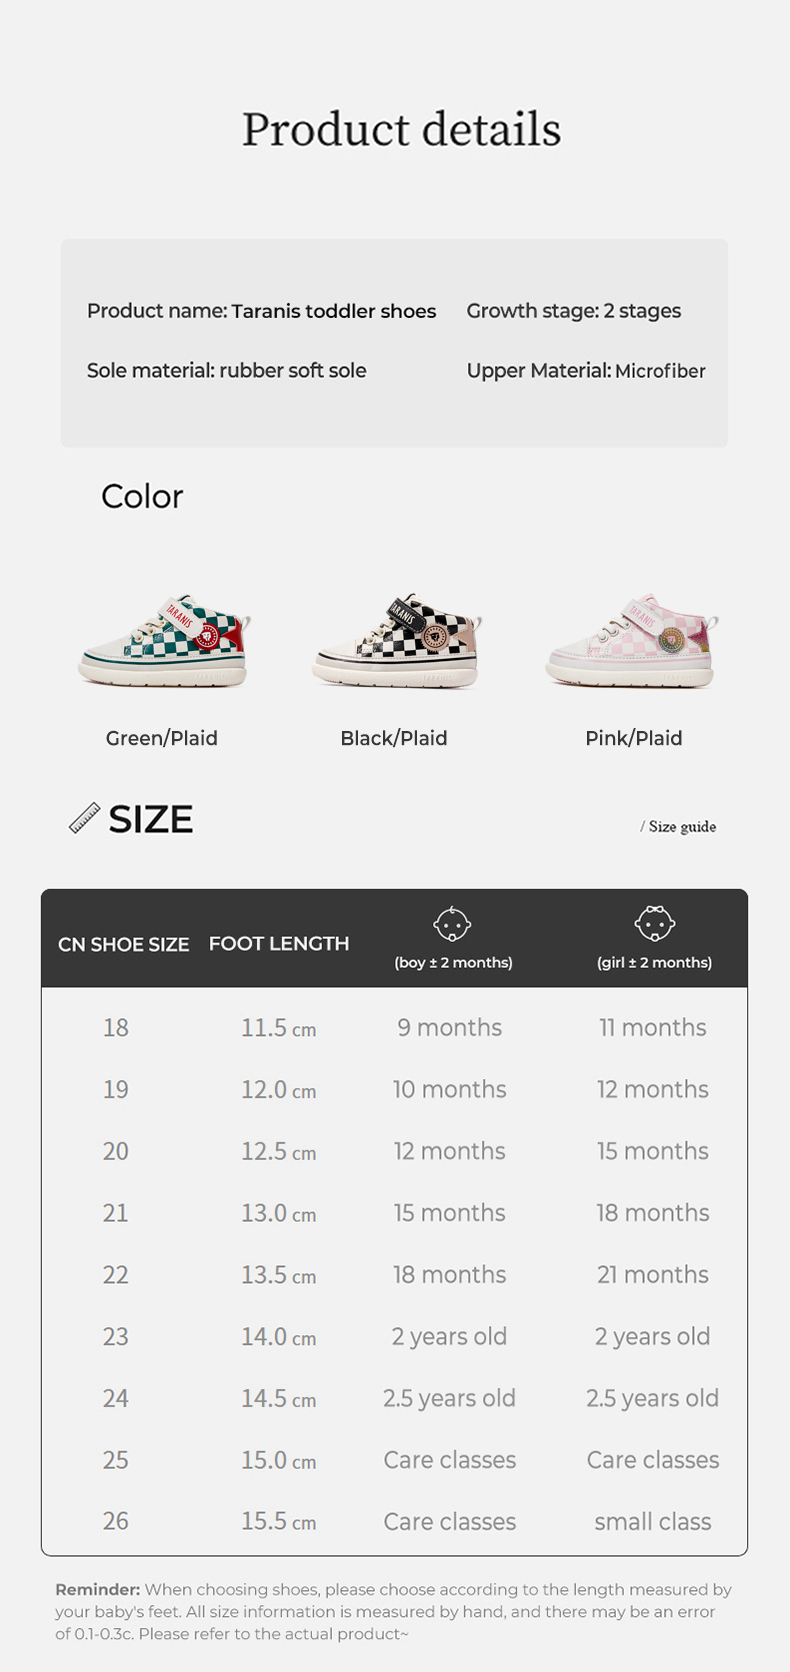
Task: Click the boy baby face icon
Action: pos(452,924)
